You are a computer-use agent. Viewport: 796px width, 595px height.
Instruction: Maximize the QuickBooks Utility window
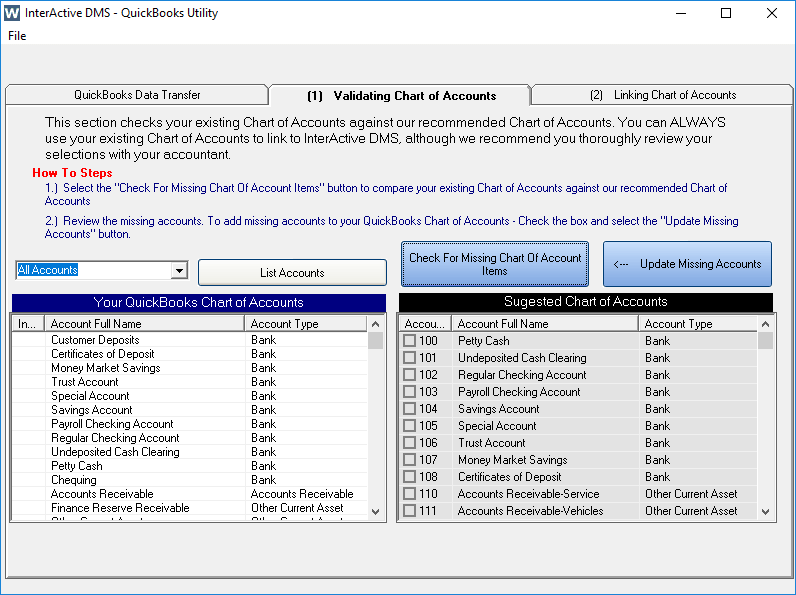click(x=726, y=13)
